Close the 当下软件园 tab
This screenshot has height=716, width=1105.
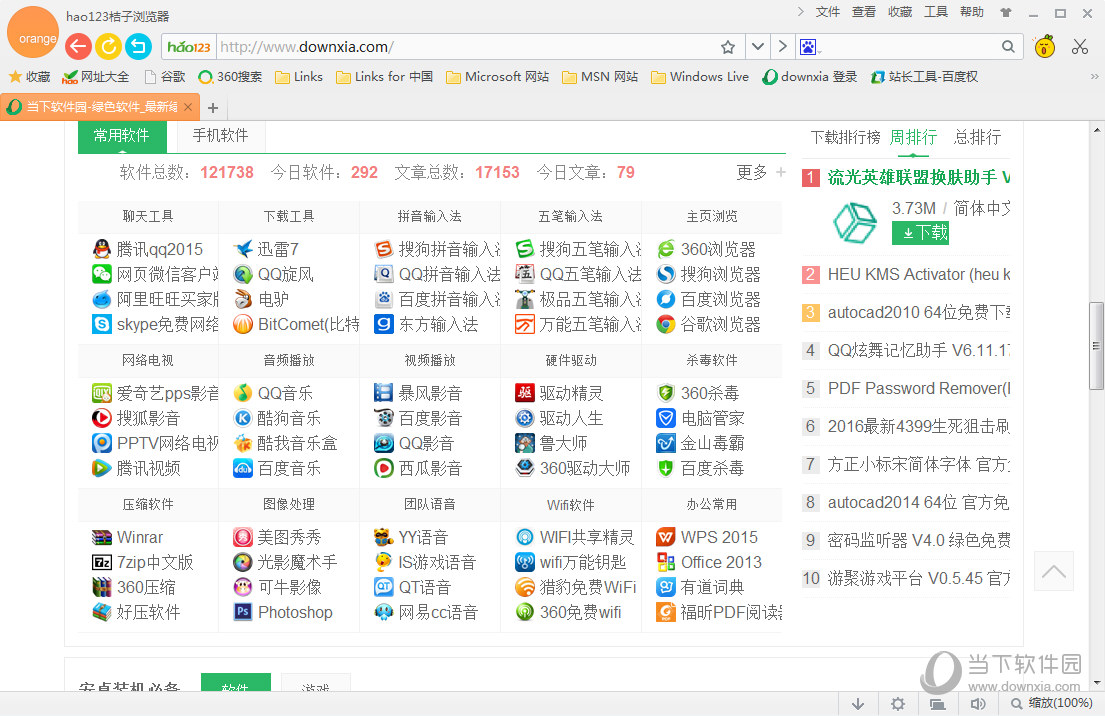[188, 107]
